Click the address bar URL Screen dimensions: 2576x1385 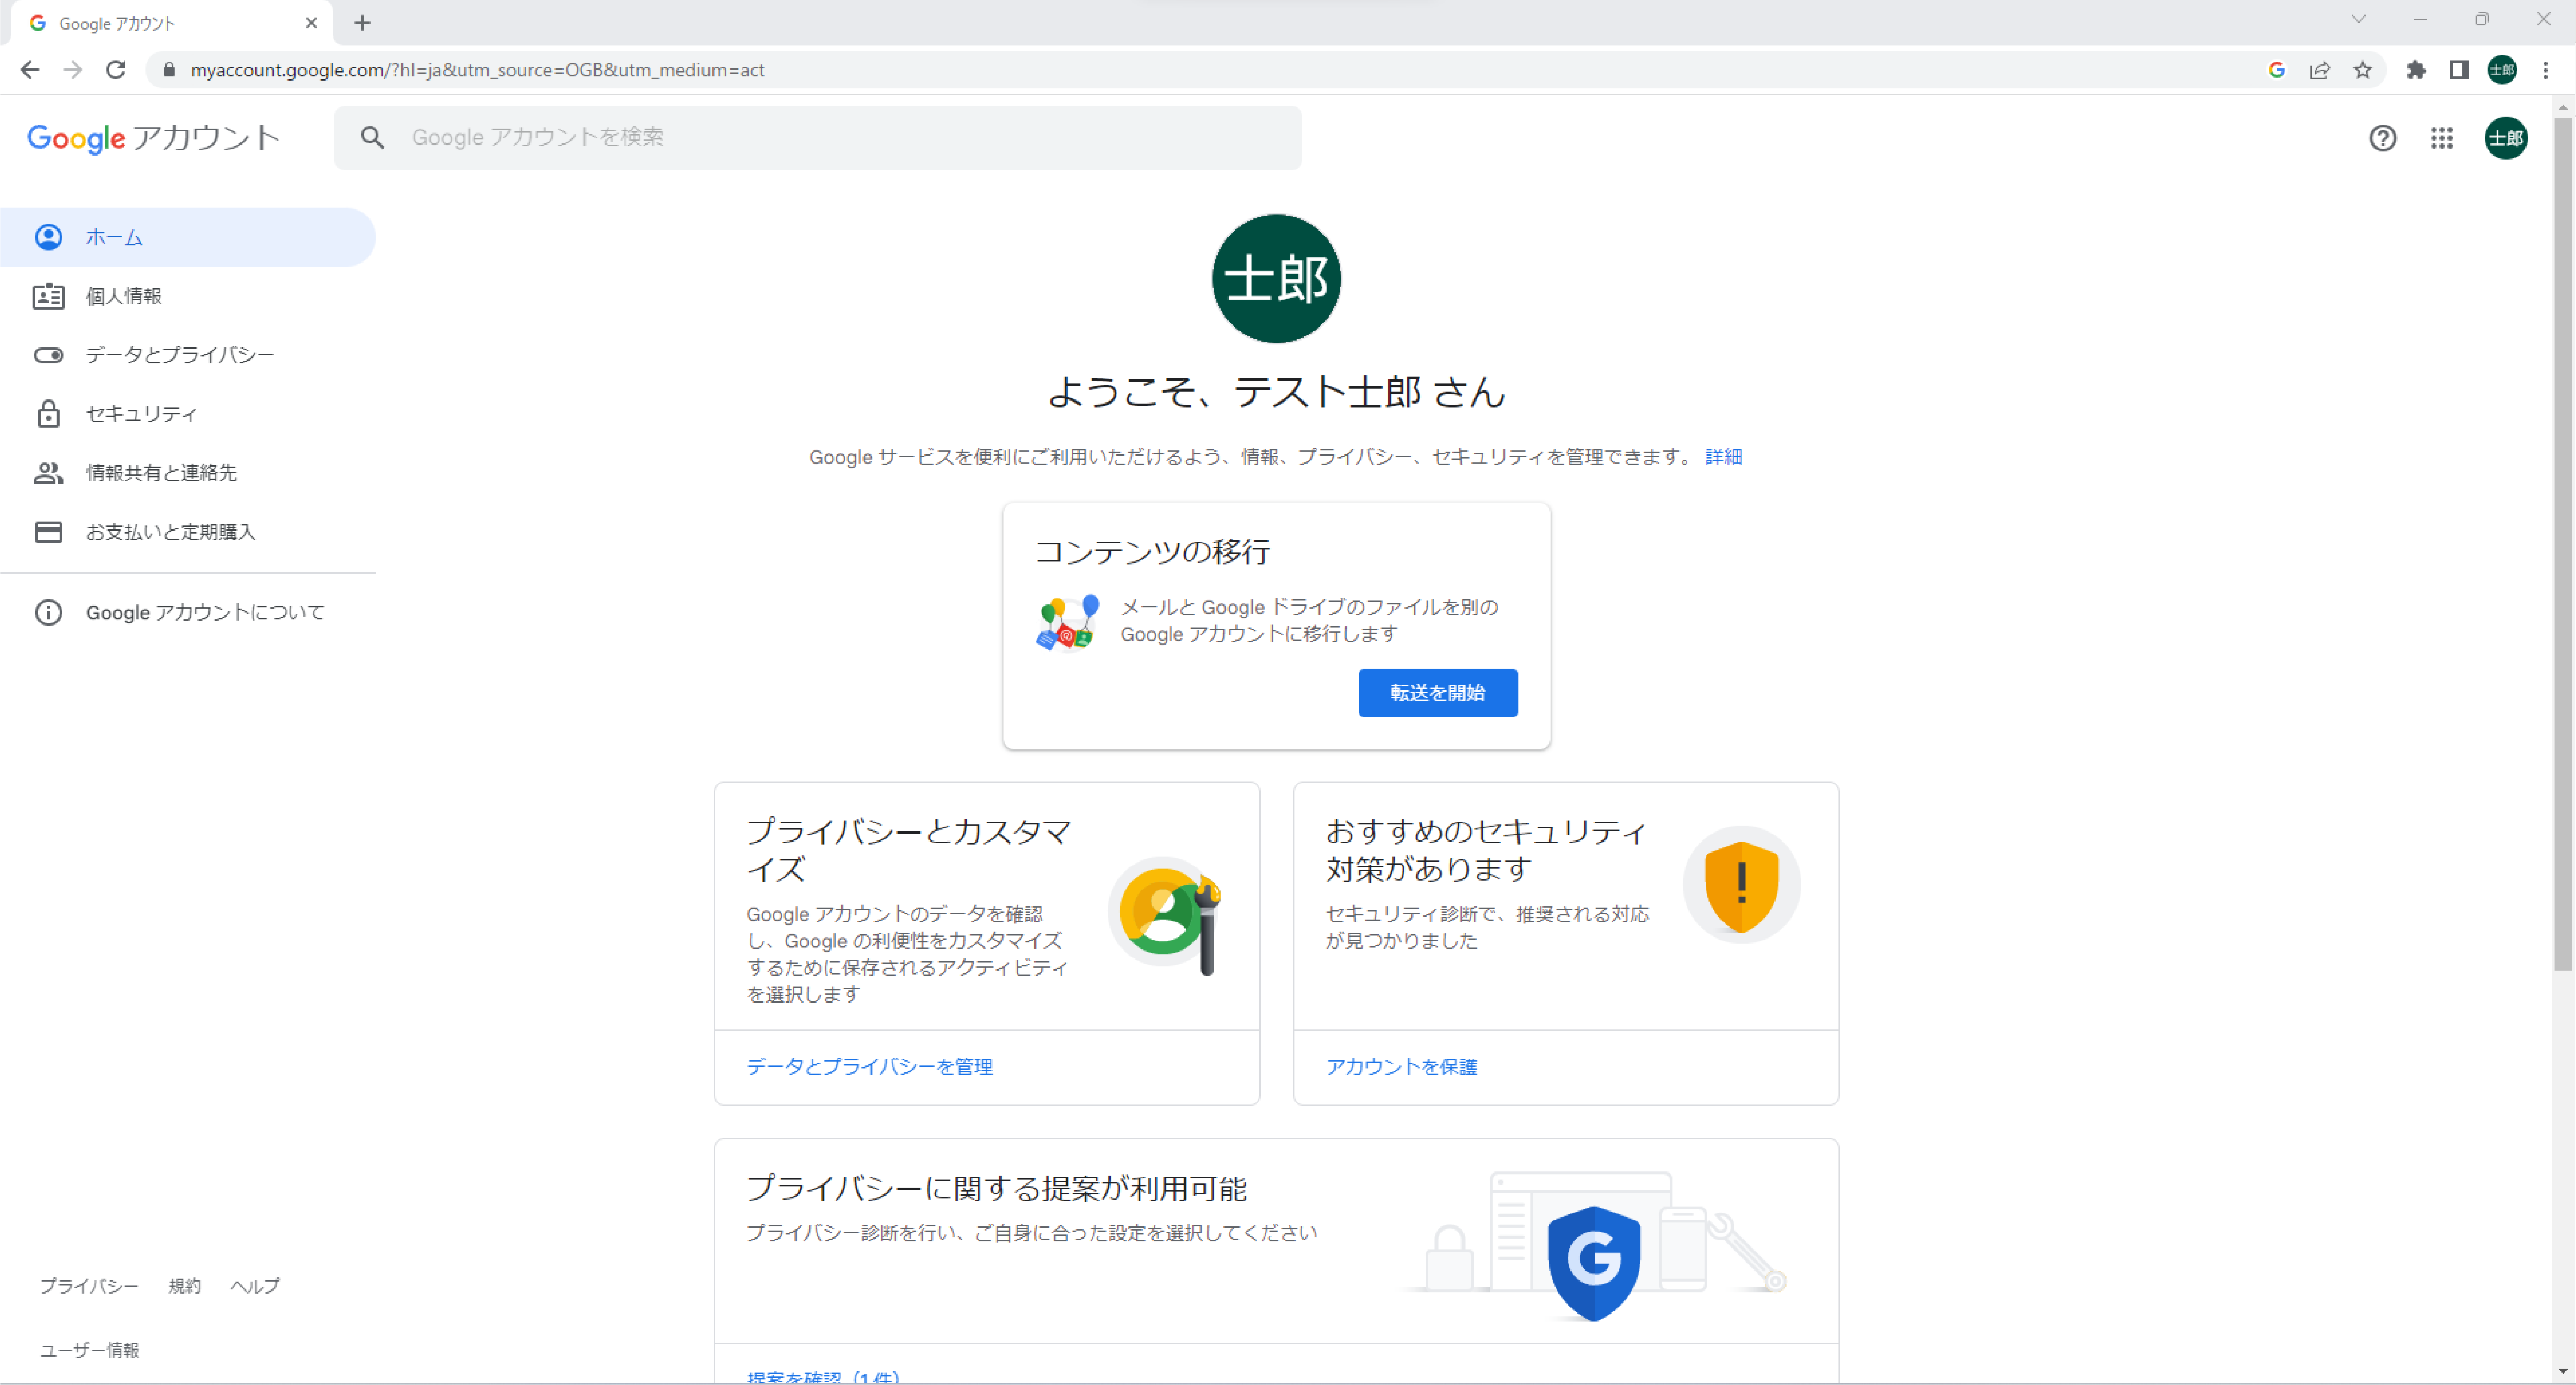click(477, 70)
